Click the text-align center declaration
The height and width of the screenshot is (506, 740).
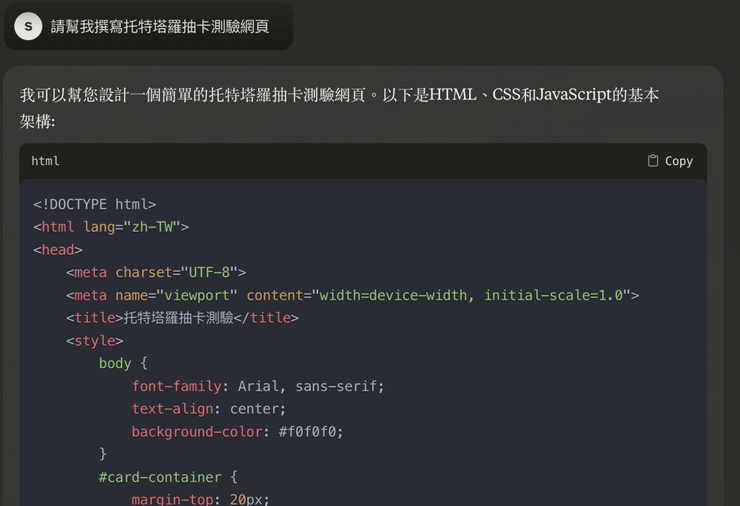coord(208,409)
